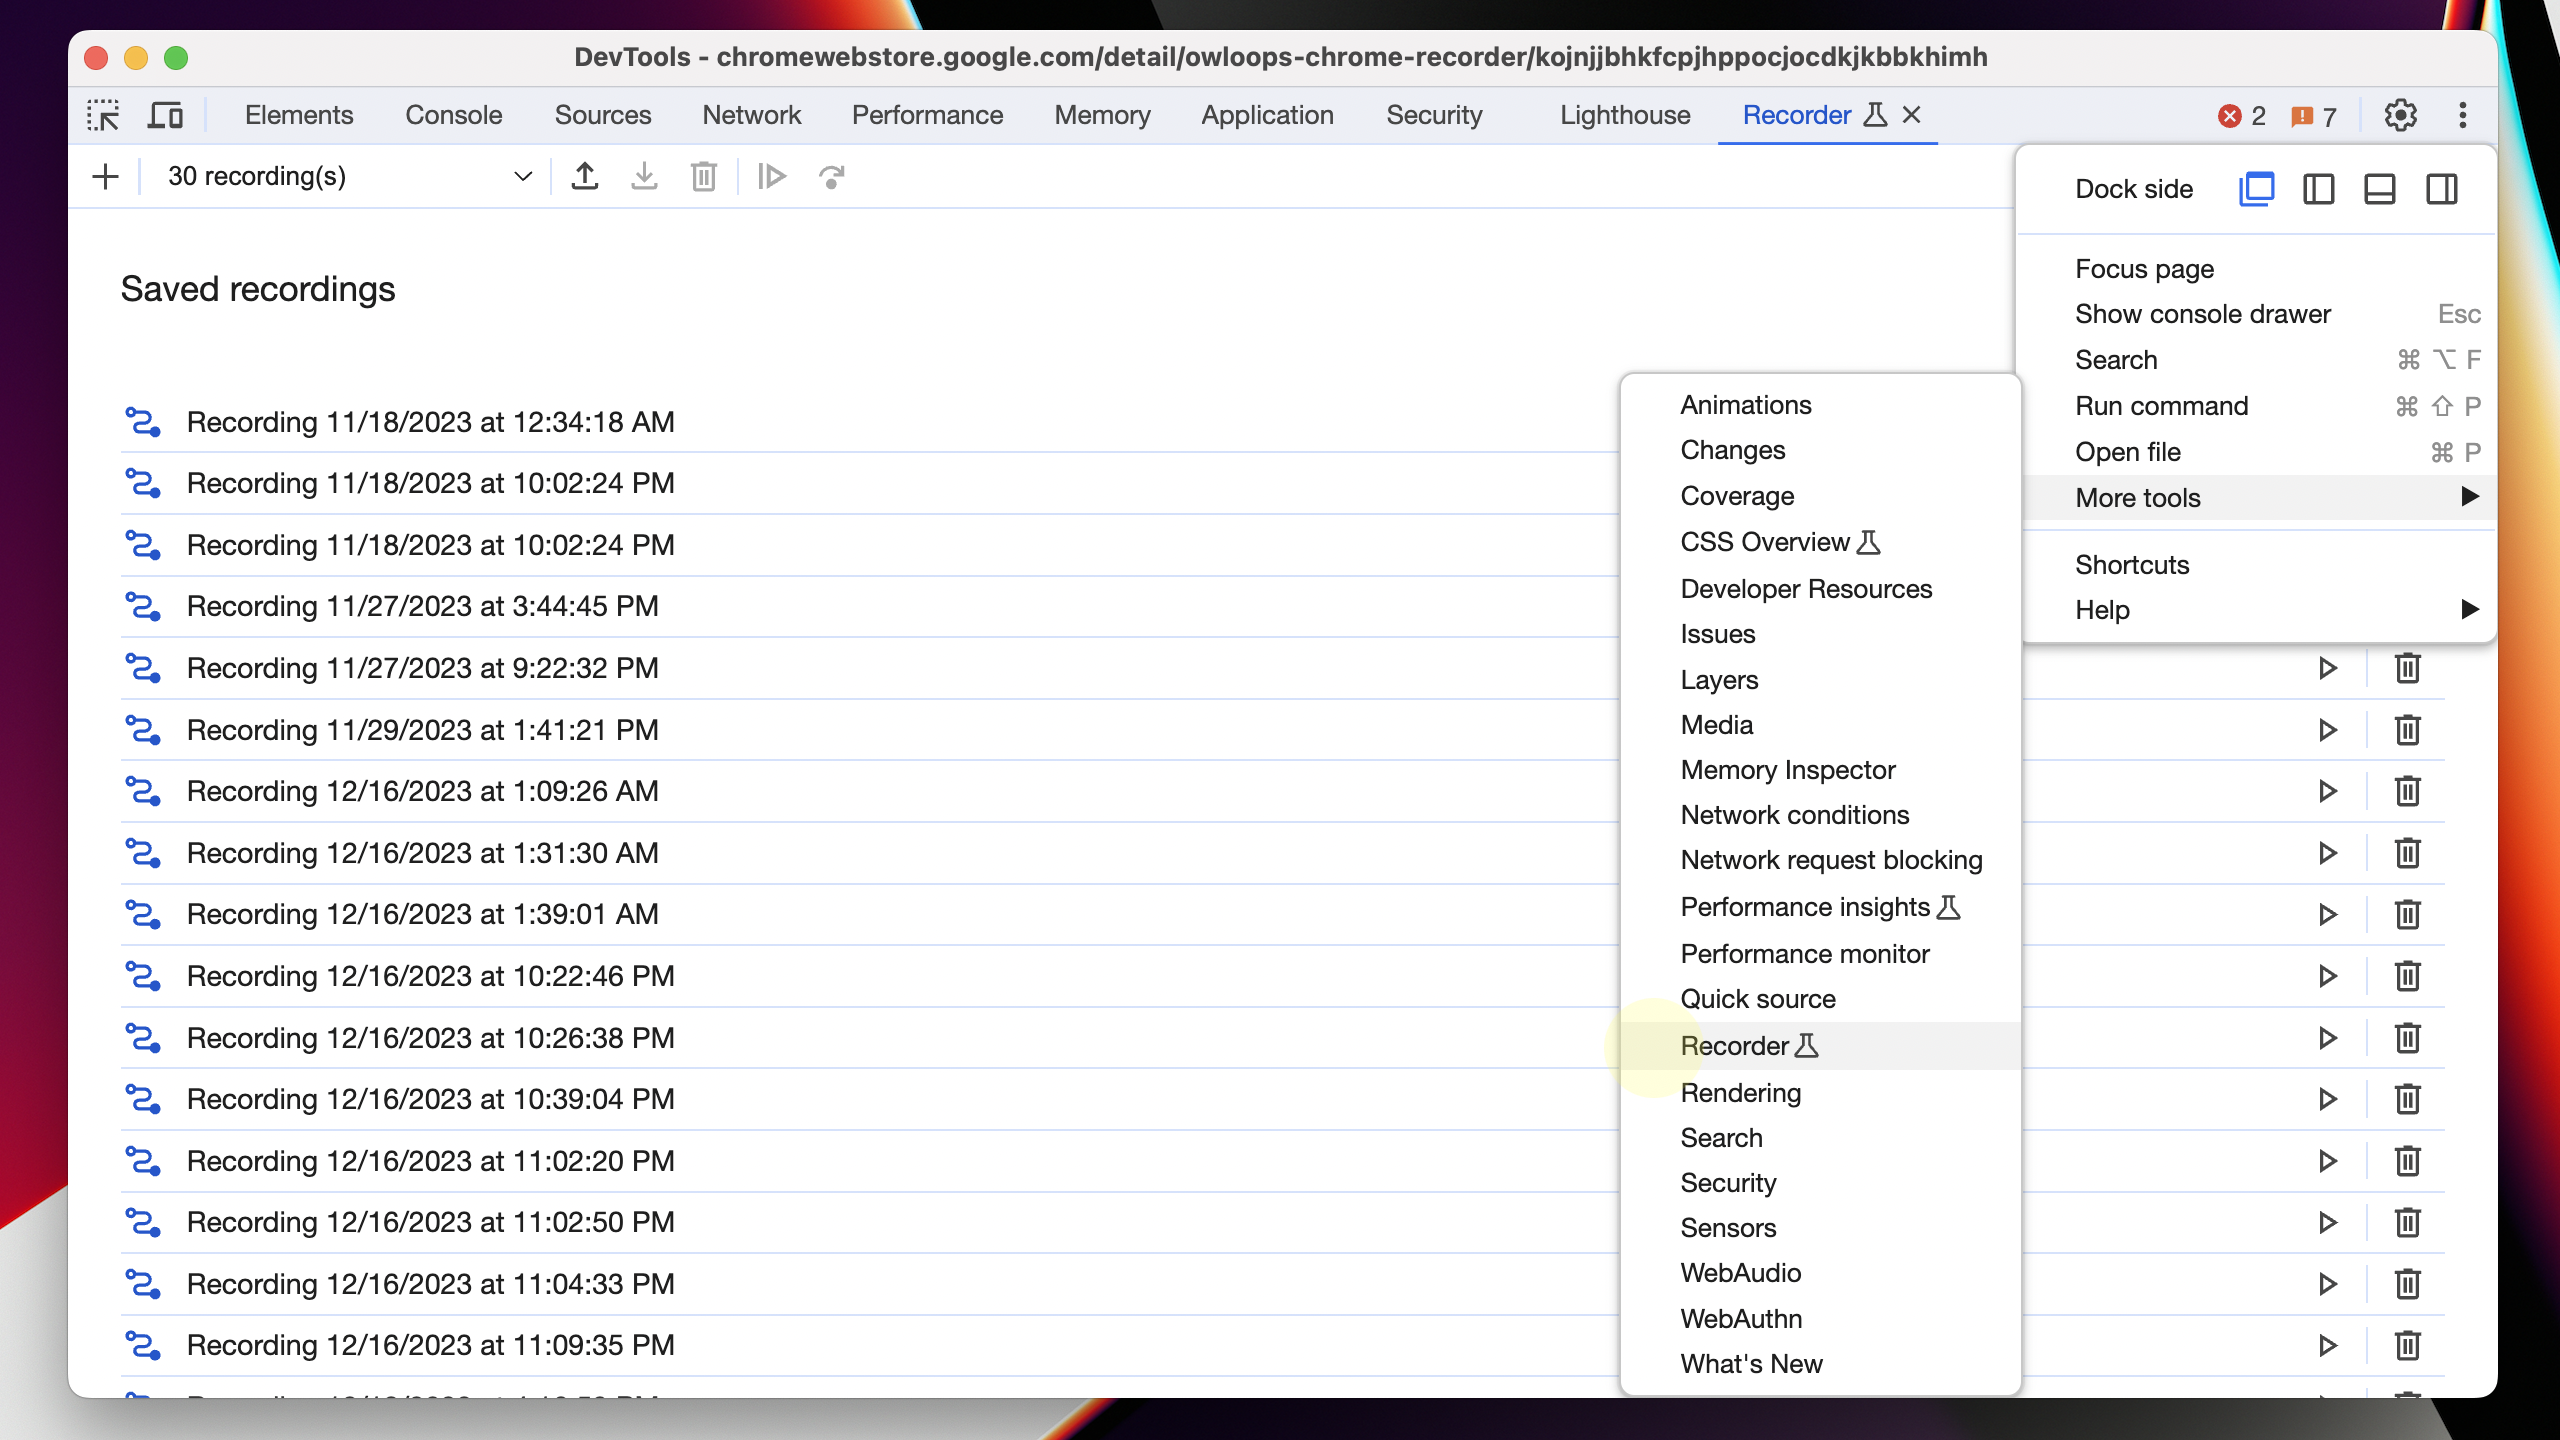Click the import recording upload icon
This screenshot has width=2560, height=1440.
pos(585,177)
